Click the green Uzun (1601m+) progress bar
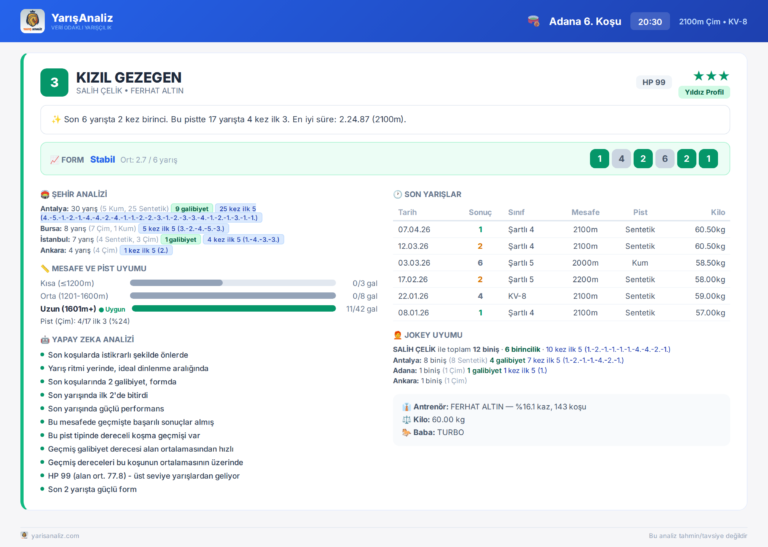768x547 pixels. [x=234, y=309]
